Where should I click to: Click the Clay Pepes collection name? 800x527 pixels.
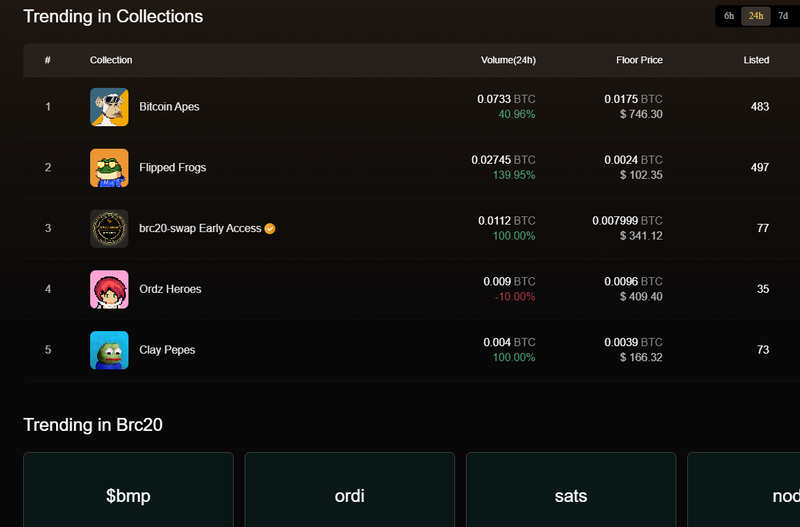point(167,350)
